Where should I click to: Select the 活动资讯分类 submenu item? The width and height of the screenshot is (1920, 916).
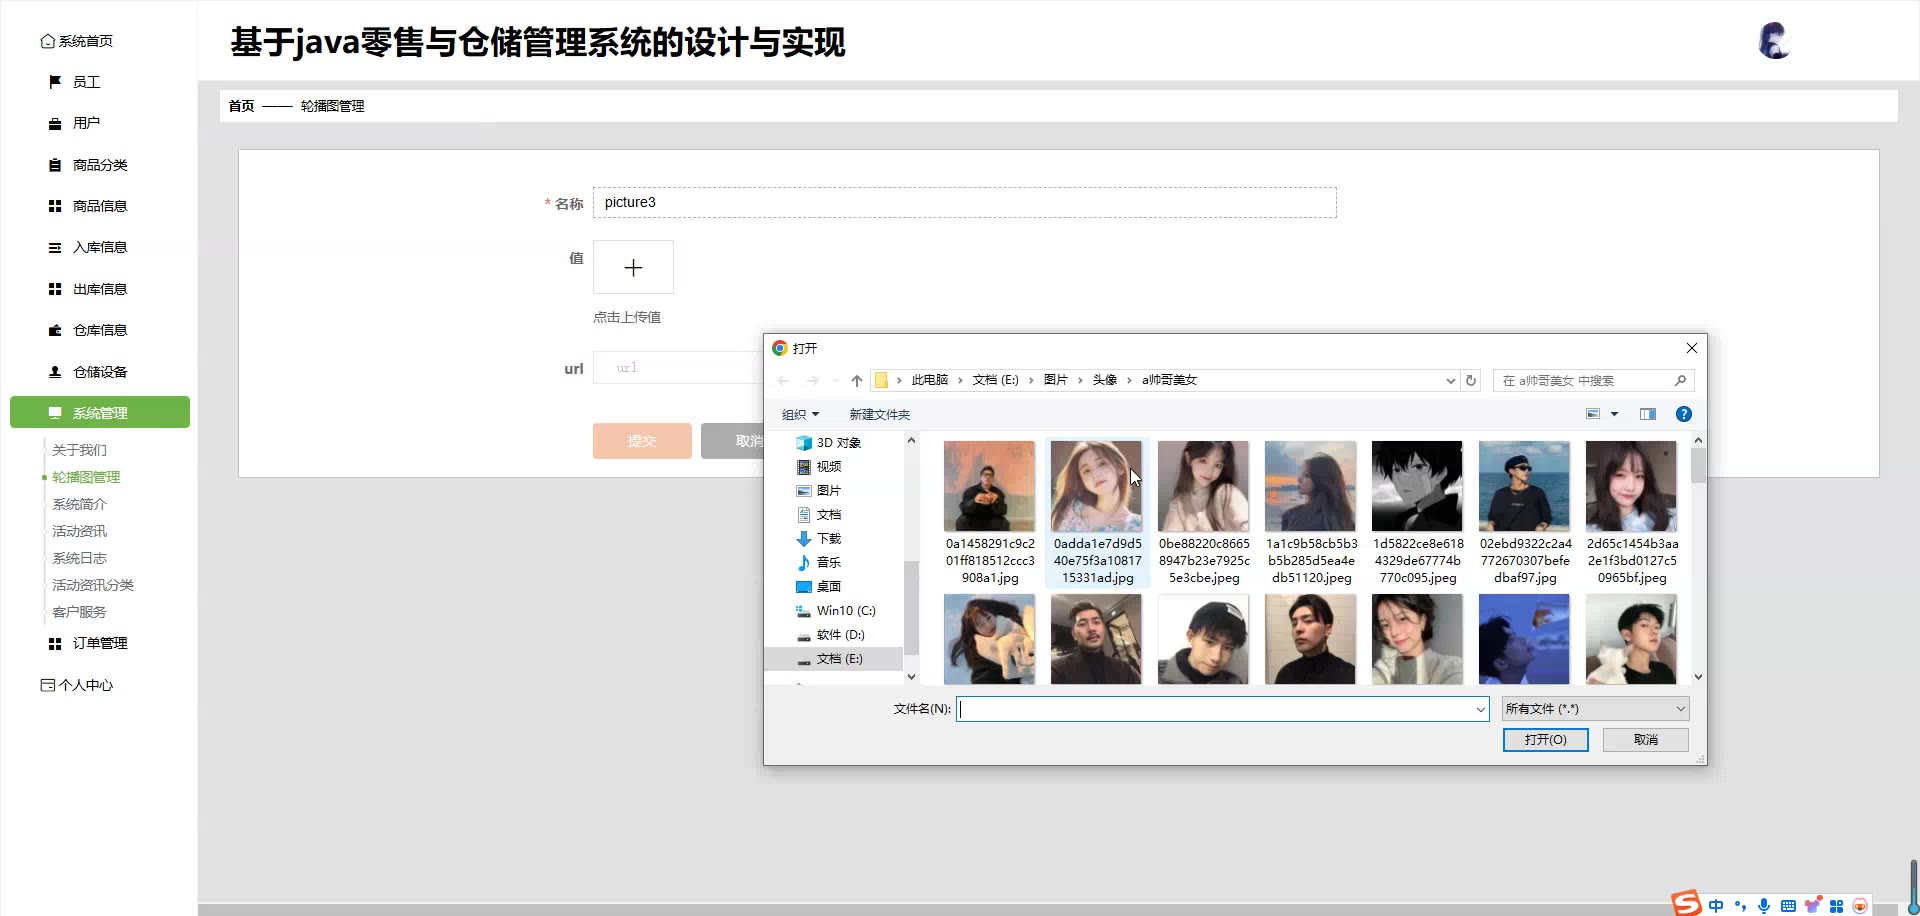point(93,585)
